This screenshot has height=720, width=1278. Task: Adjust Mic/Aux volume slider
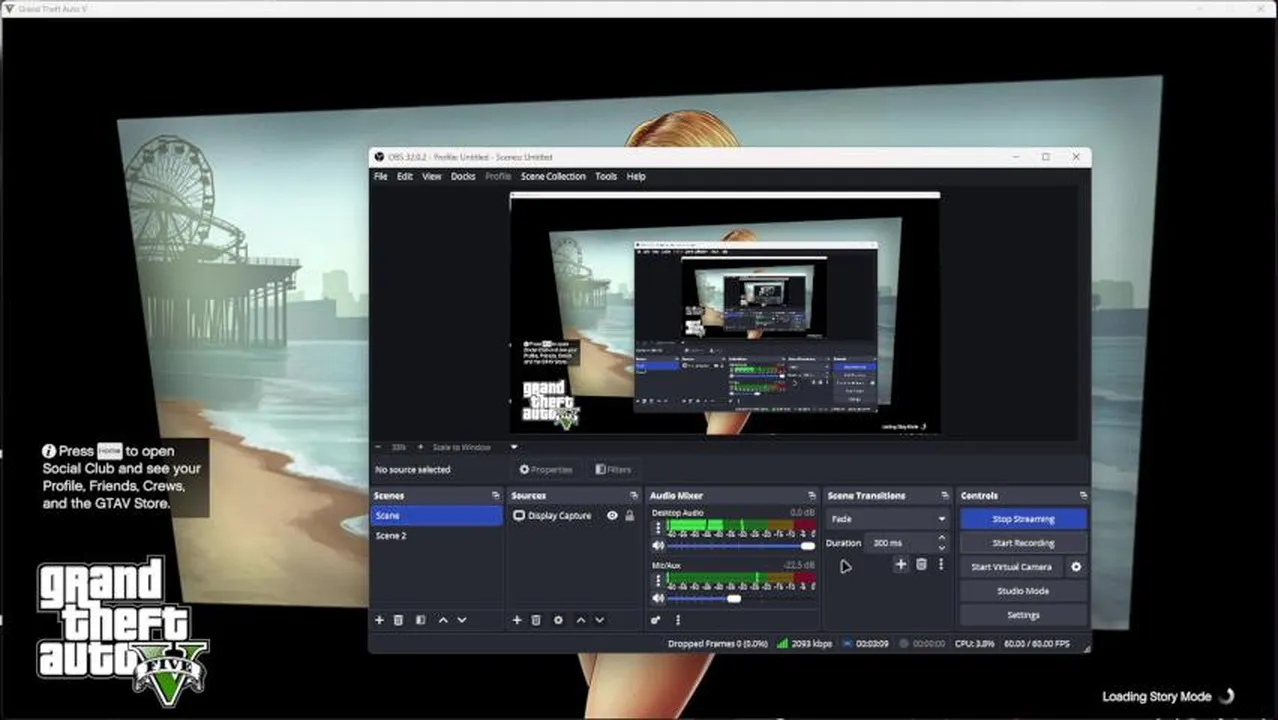click(740, 598)
